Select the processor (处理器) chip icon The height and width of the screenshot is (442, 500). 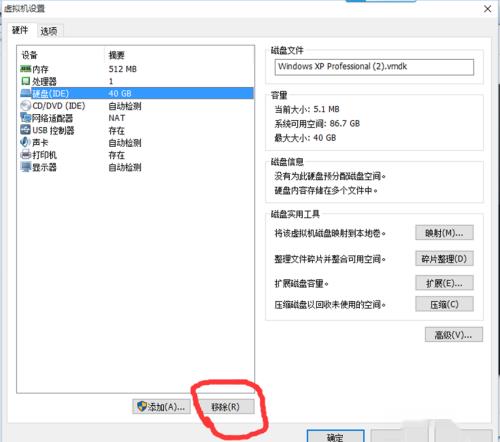click(25, 81)
